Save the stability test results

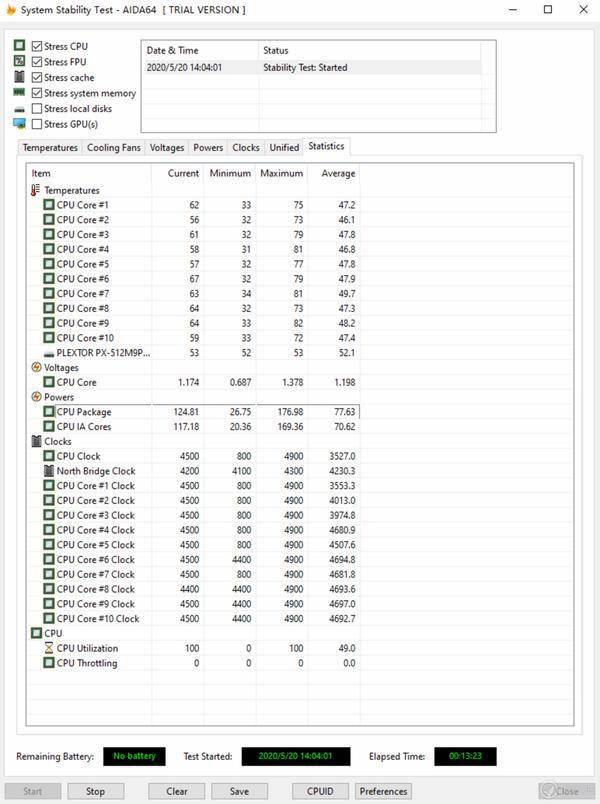[239, 791]
